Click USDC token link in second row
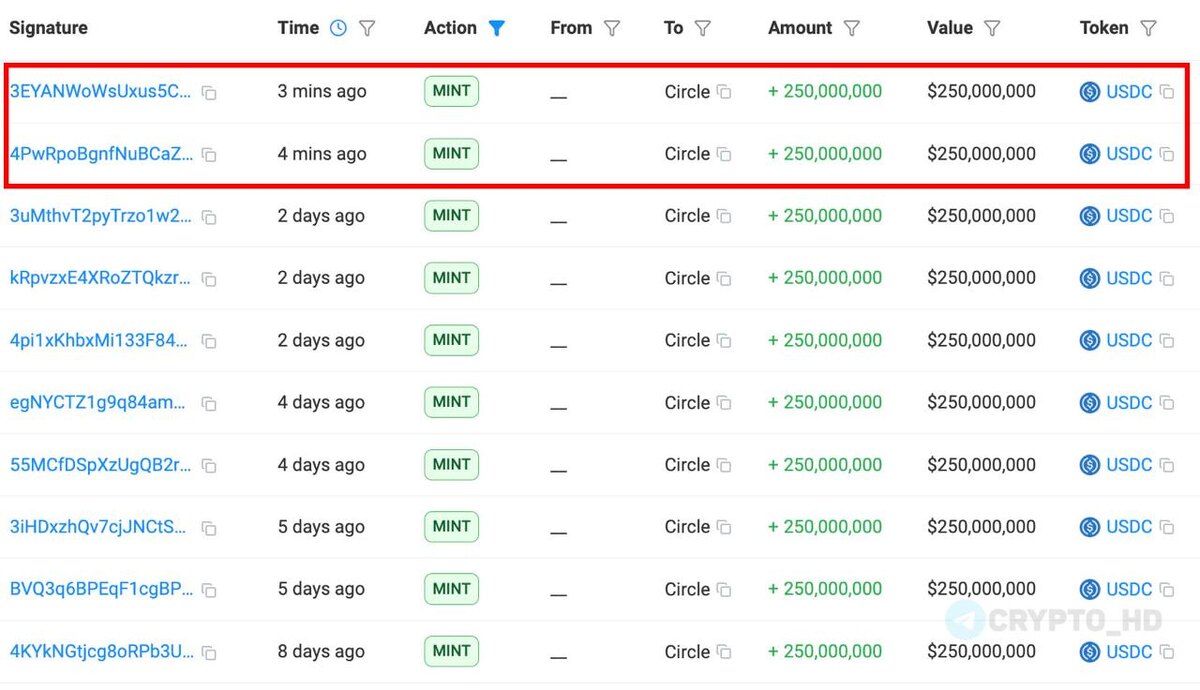The image size is (1200, 690). point(1129,154)
